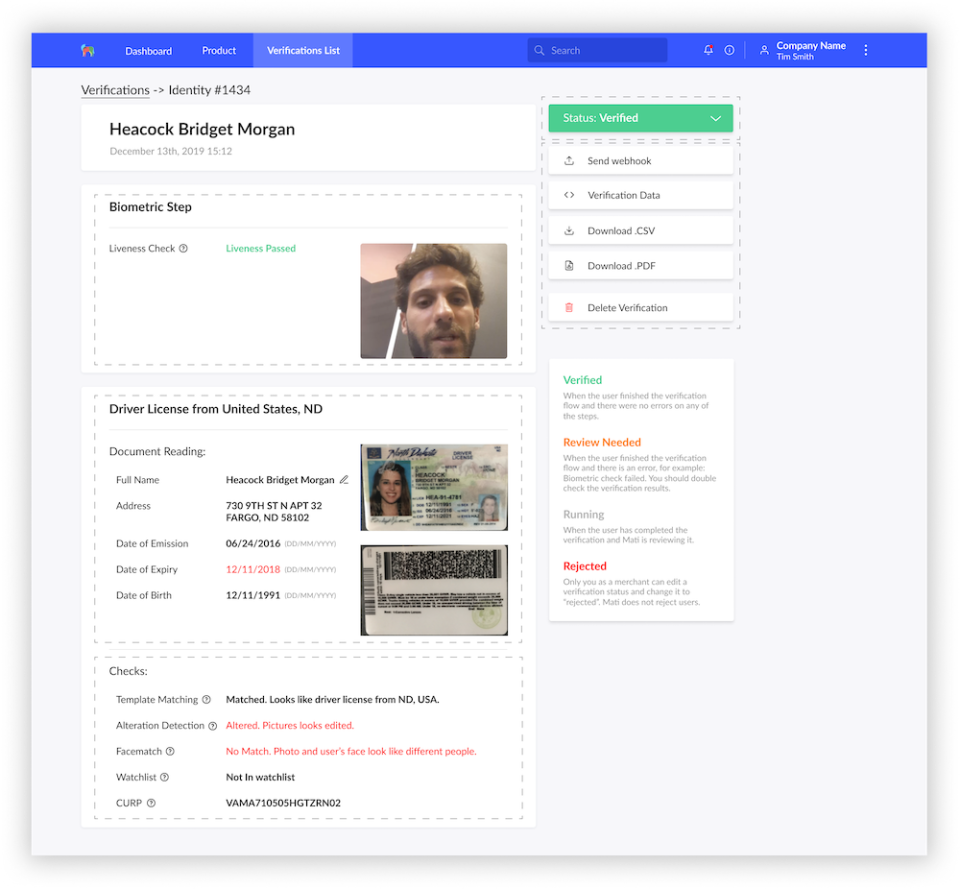The image size is (960, 889).
Task: Click help icon next to Facematch
Action: [170, 751]
